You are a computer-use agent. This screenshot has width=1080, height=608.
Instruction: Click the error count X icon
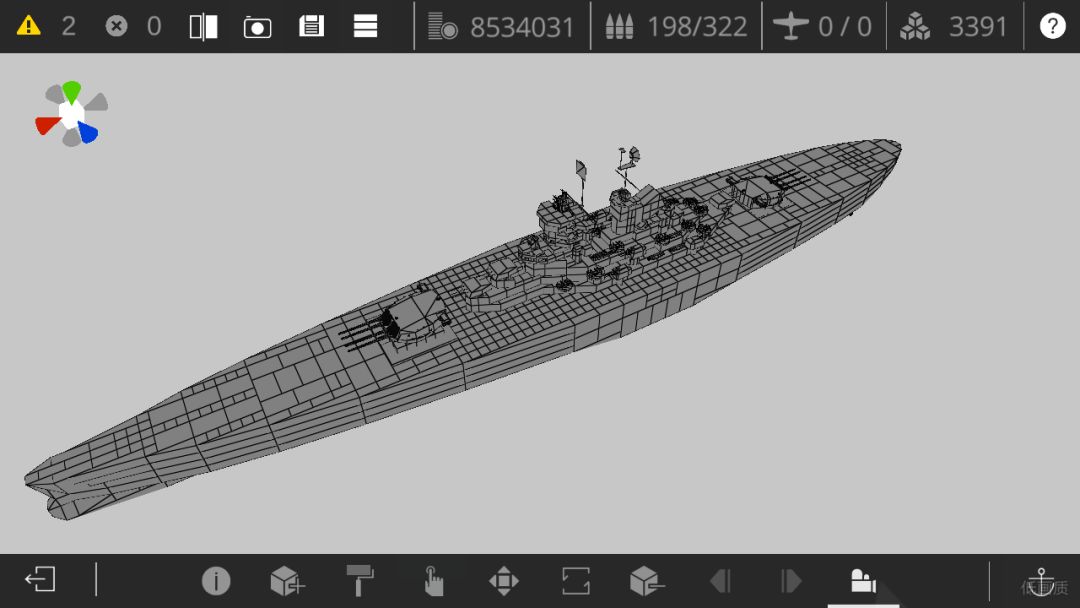pos(116,26)
